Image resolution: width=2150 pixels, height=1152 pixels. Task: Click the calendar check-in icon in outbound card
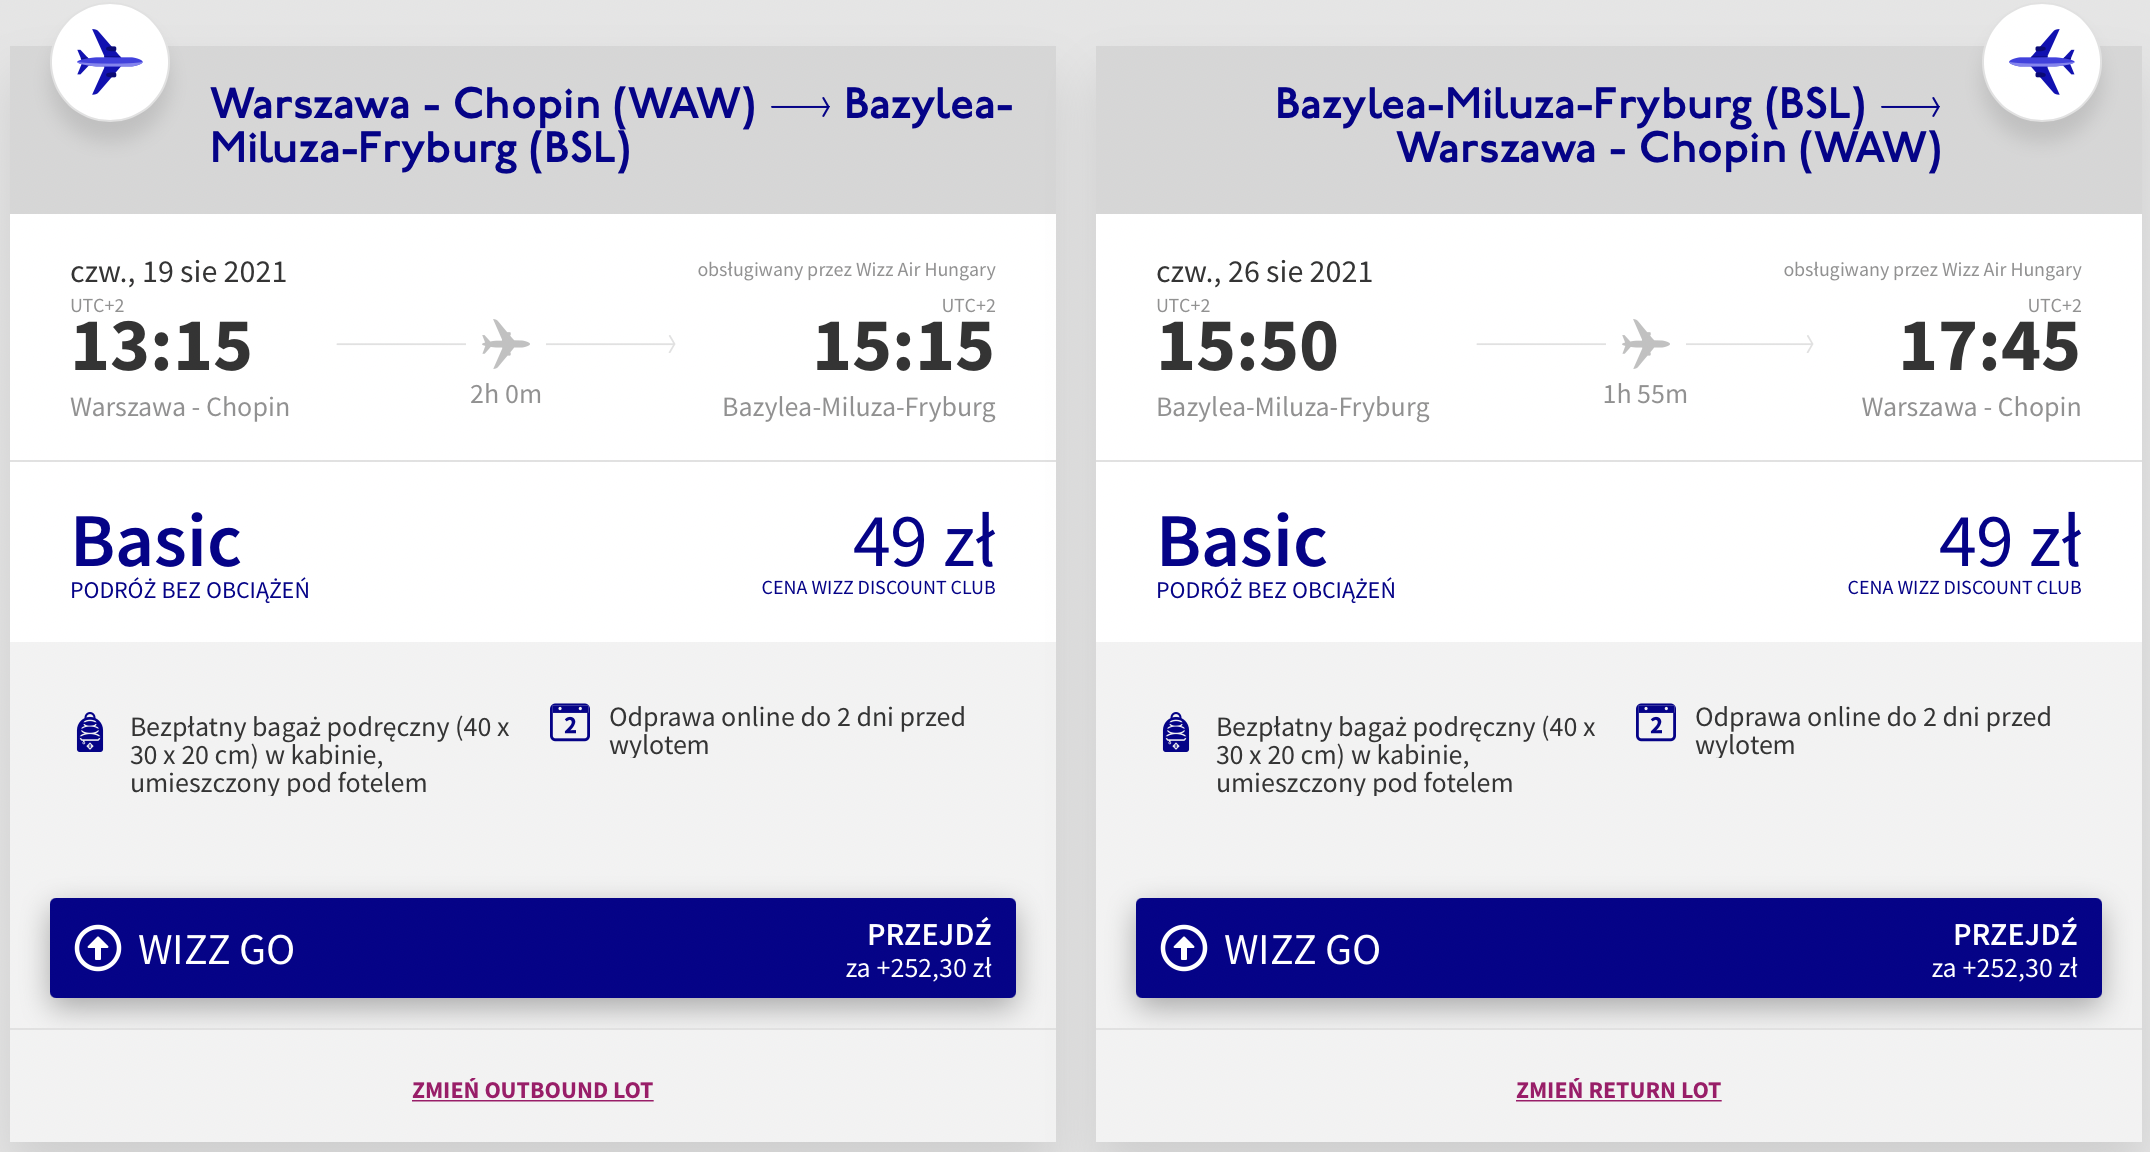570,722
